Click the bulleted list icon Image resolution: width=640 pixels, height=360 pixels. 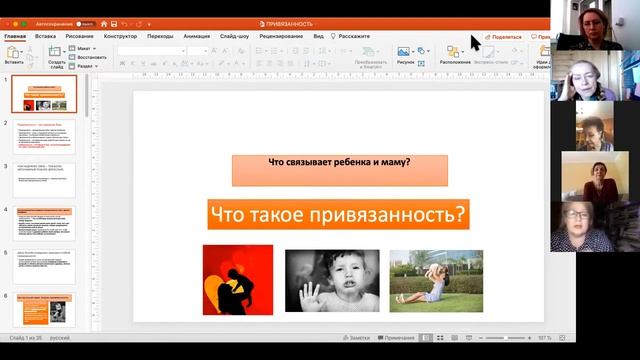[x=259, y=51]
